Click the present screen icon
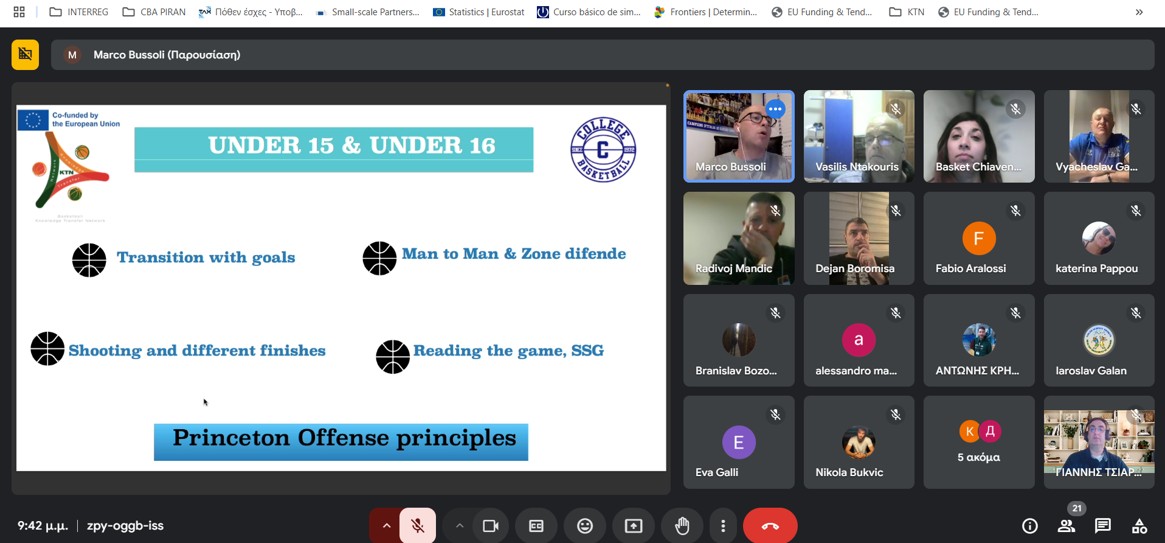This screenshot has height=543, width=1165. point(634,526)
